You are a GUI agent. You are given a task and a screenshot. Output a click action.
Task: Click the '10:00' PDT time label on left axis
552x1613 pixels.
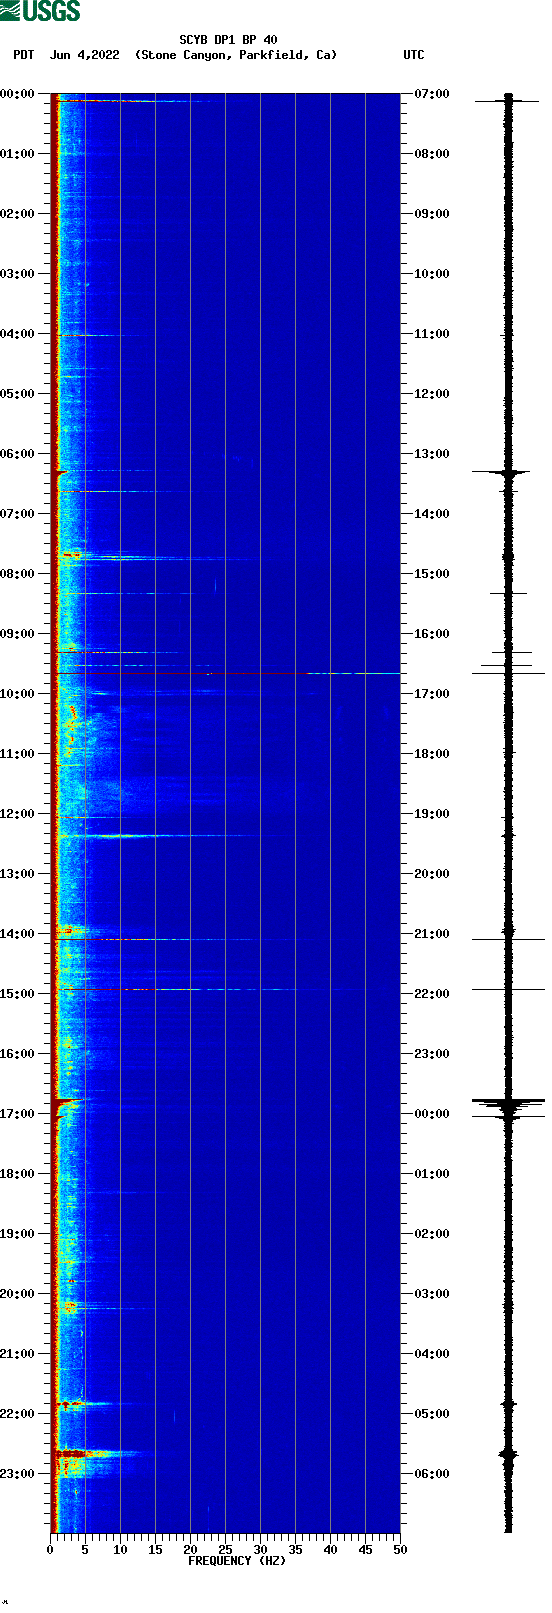click(x=18, y=694)
